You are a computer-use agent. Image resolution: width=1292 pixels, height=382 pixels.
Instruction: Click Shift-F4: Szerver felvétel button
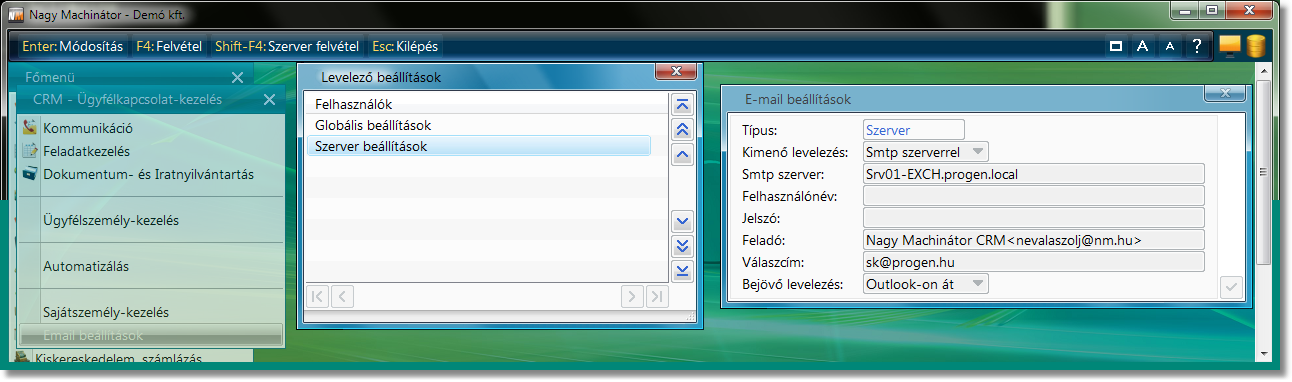tap(287, 46)
